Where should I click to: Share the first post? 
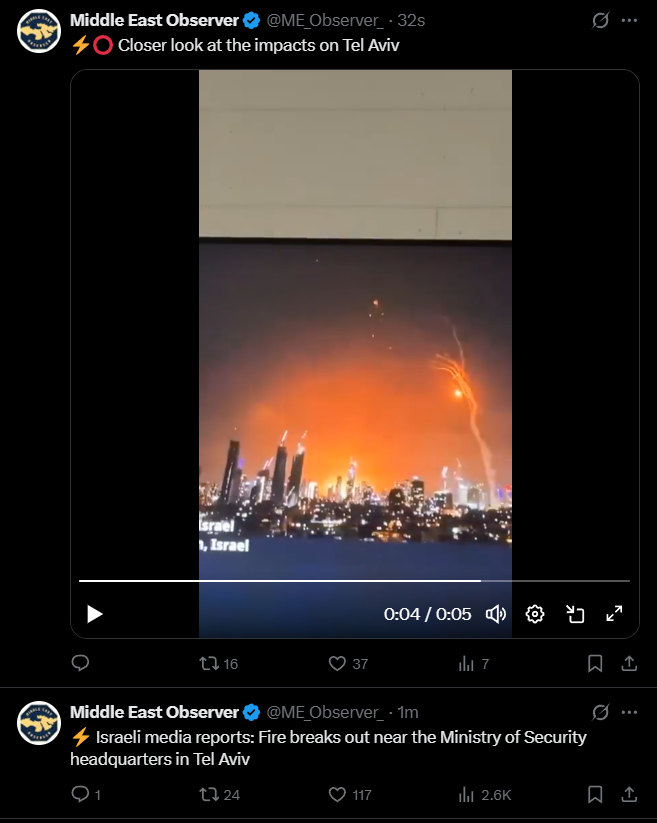(629, 663)
